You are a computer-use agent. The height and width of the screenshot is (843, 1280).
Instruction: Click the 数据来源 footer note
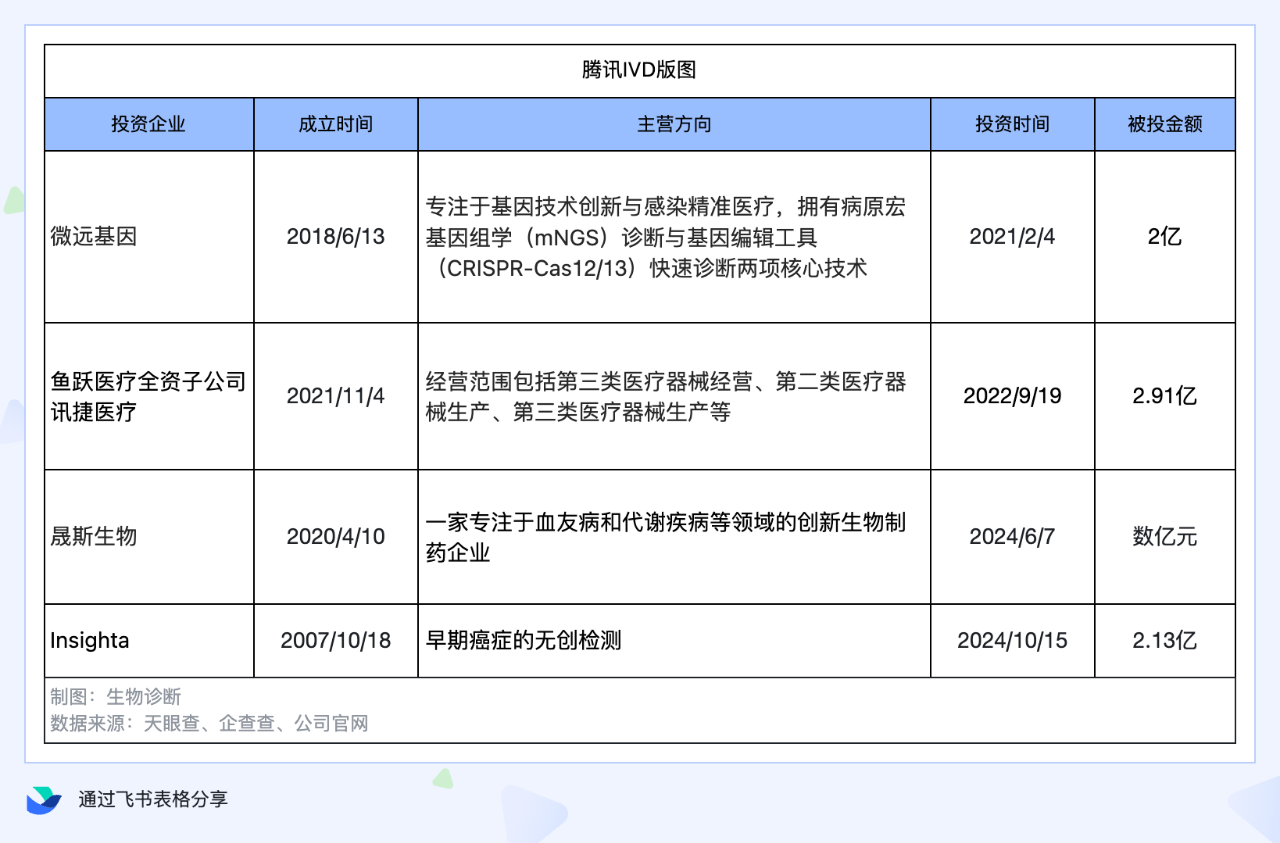[x=209, y=723]
